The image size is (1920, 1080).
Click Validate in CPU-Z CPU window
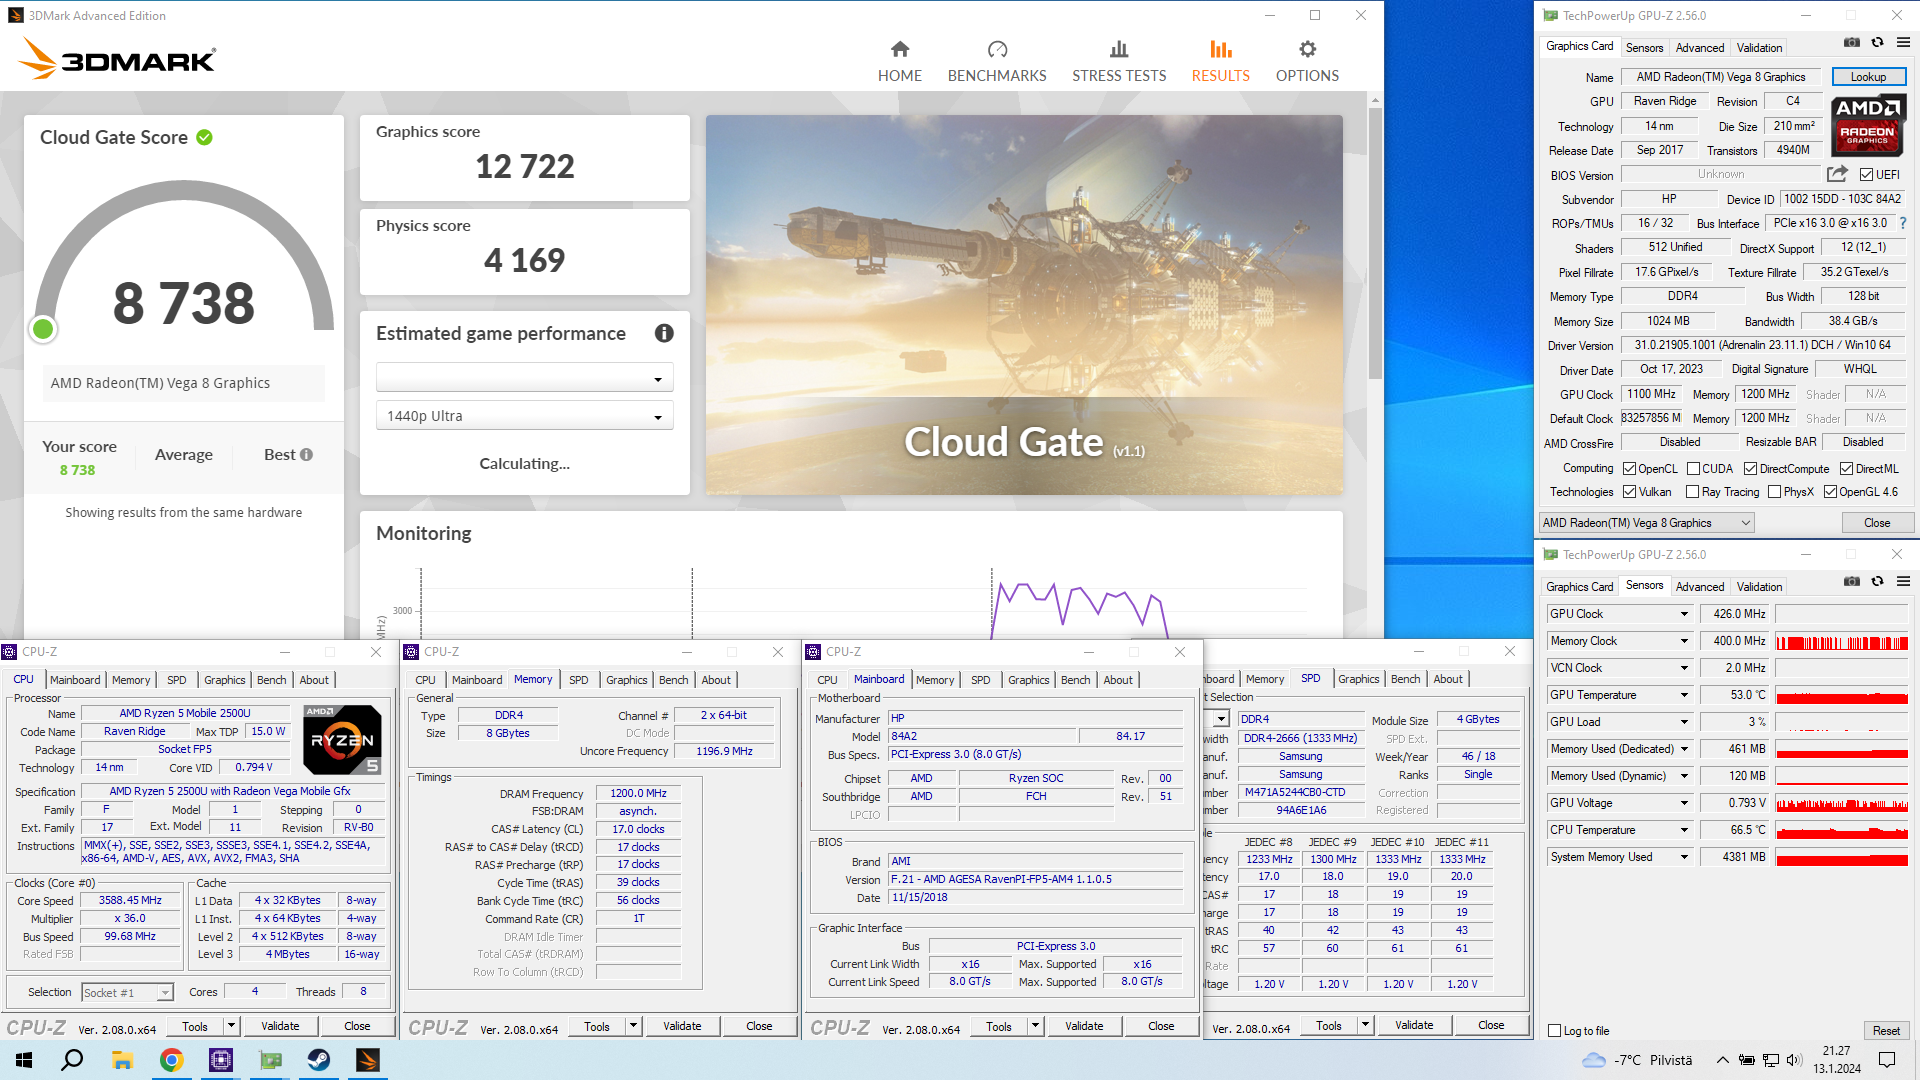[x=280, y=1026]
